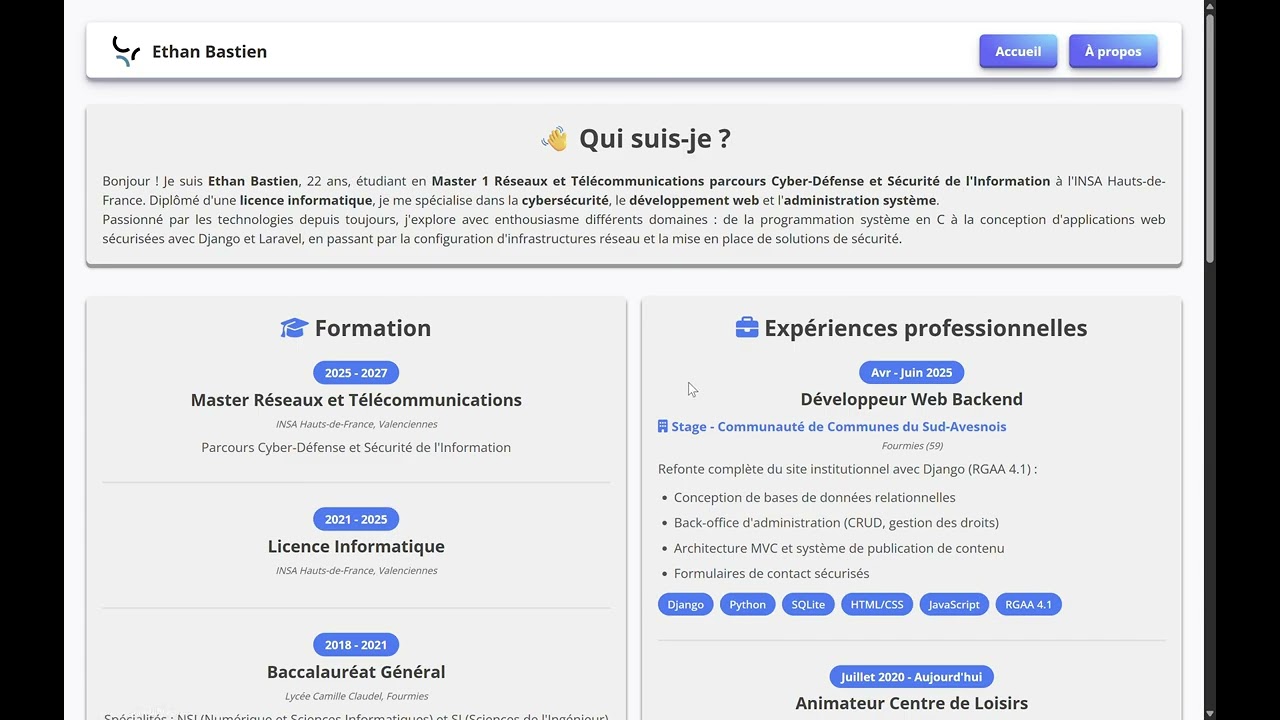This screenshot has width=1280, height=720.
Task: Select the Licence Informatique heading
Action: click(x=356, y=546)
